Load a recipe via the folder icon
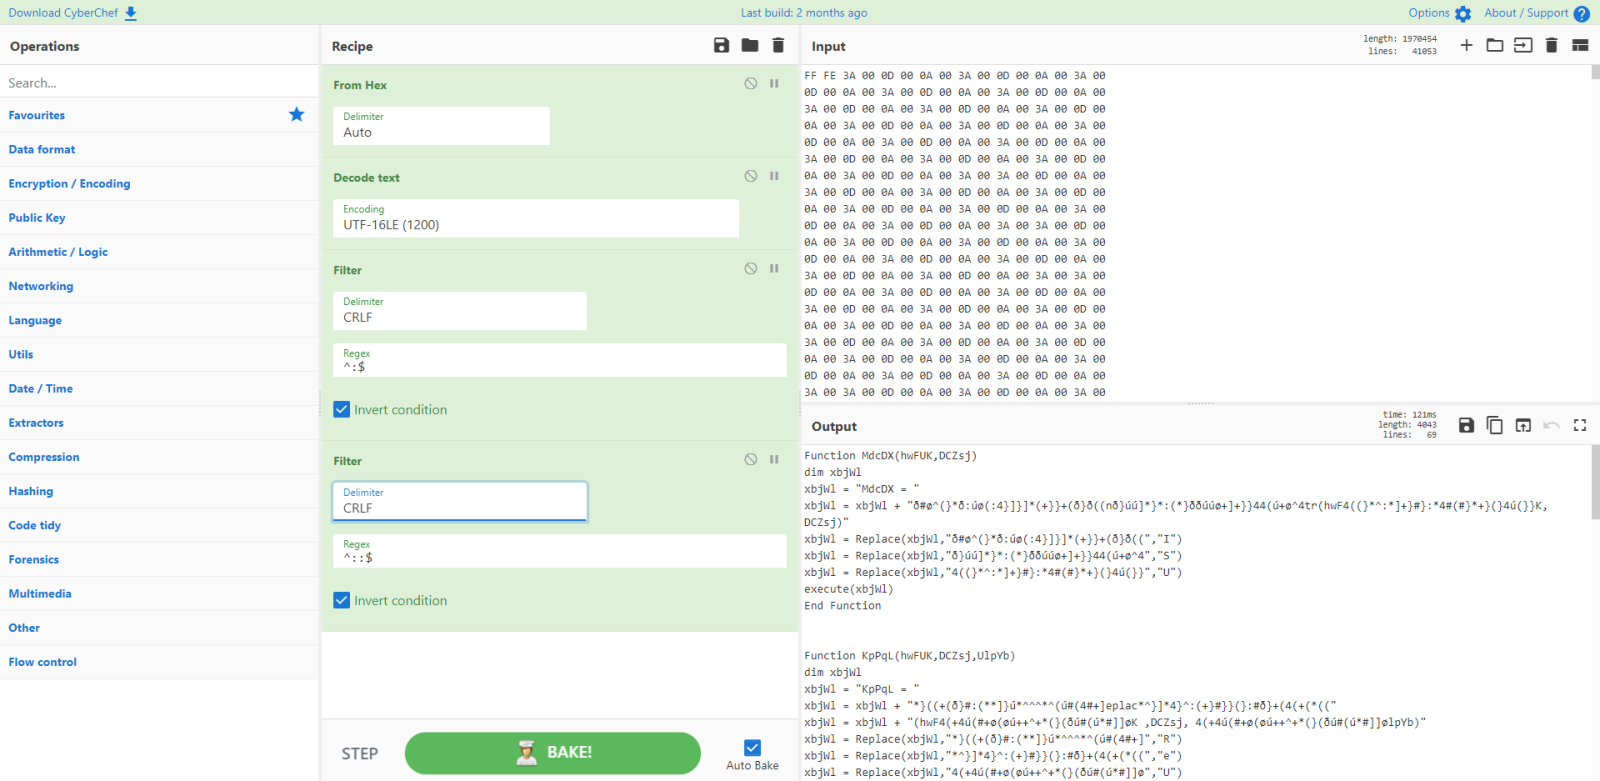The image size is (1600, 781). pyautogui.click(x=750, y=46)
